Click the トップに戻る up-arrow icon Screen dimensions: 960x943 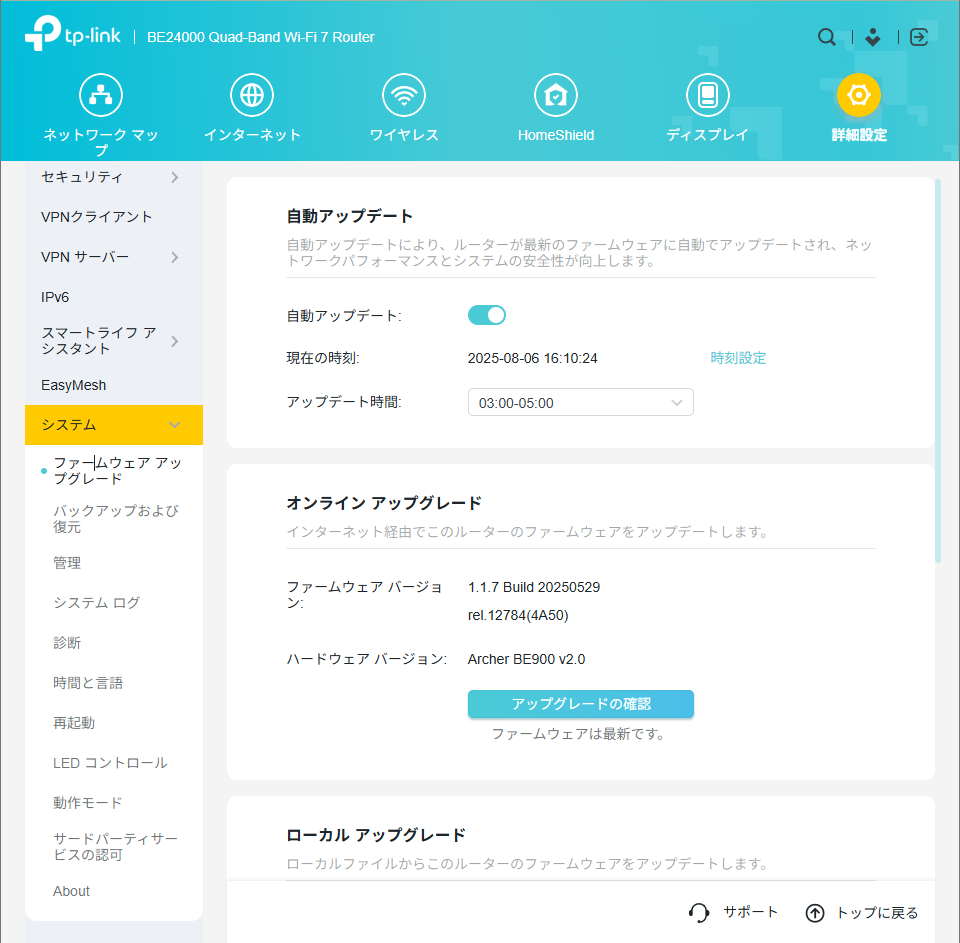(x=815, y=913)
